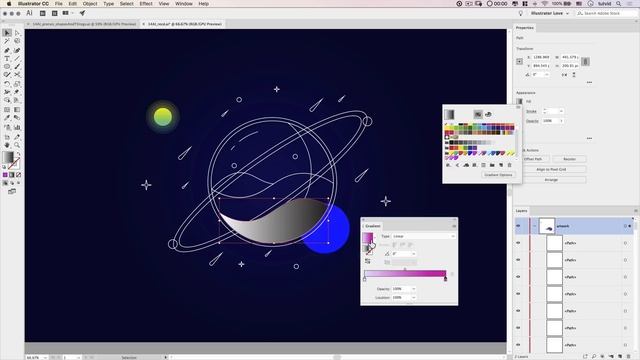This screenshot has width=640, height=360.
Task: Click the Arrange button
Action: pos(551,180)
